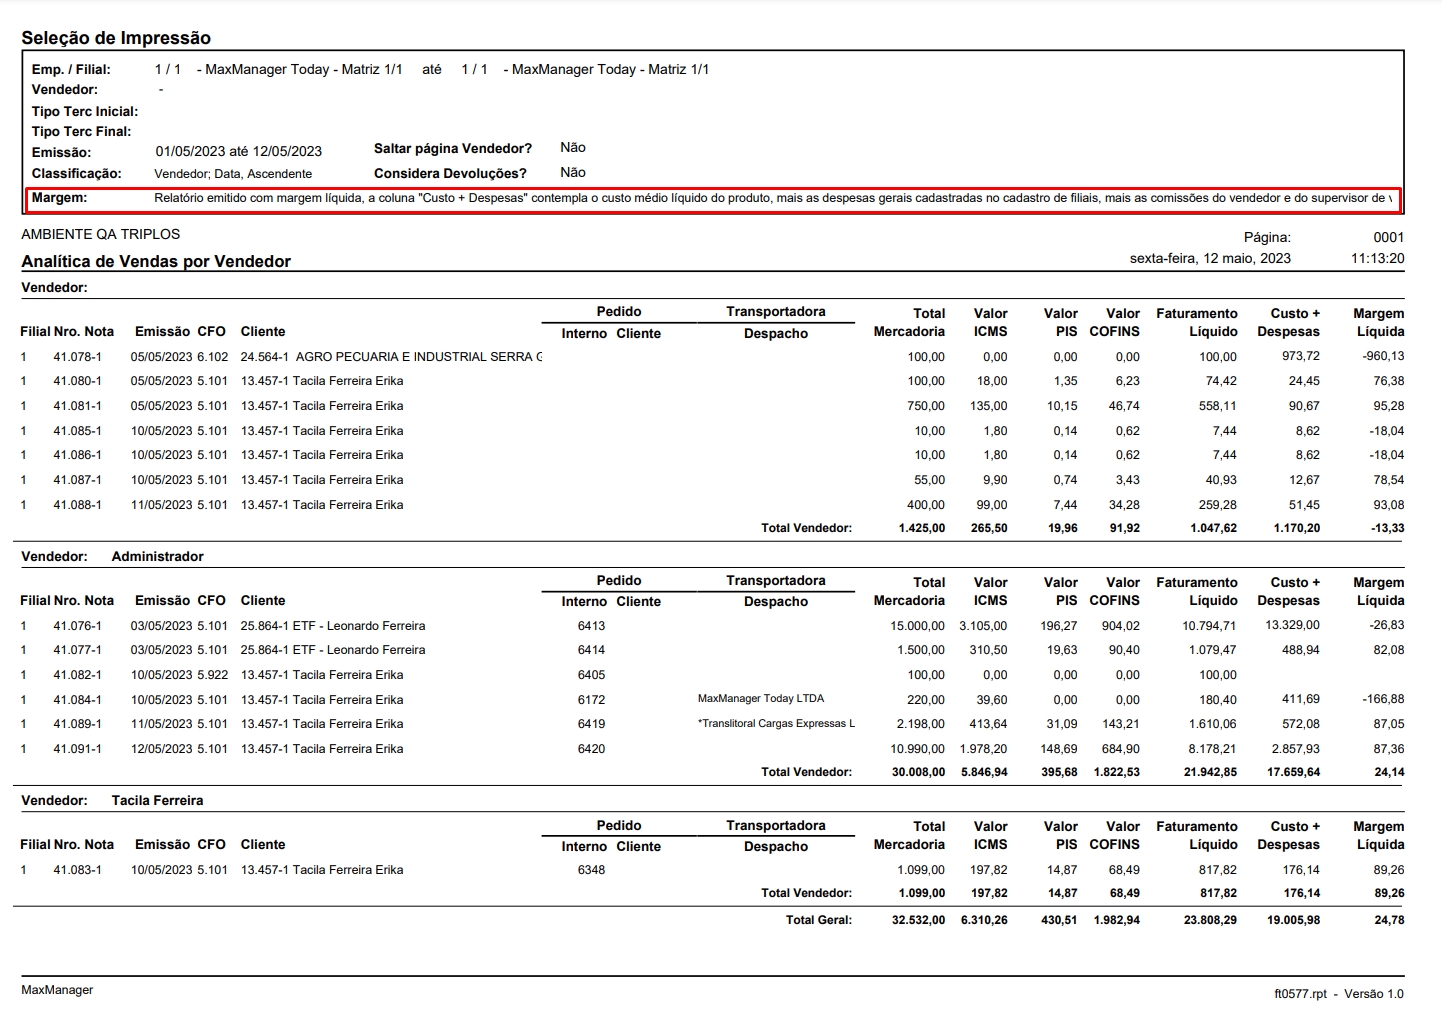1442x1018 pixels.
Task: Select nota number '41.078-1'
Action: click(78, 357)
